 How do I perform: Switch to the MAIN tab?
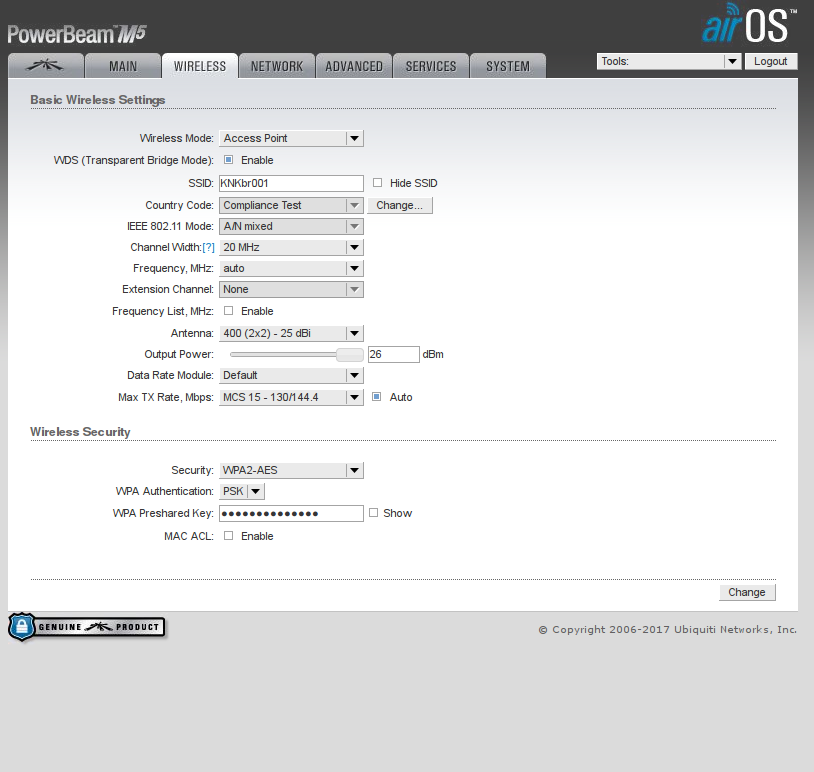[x=123, y=66]
